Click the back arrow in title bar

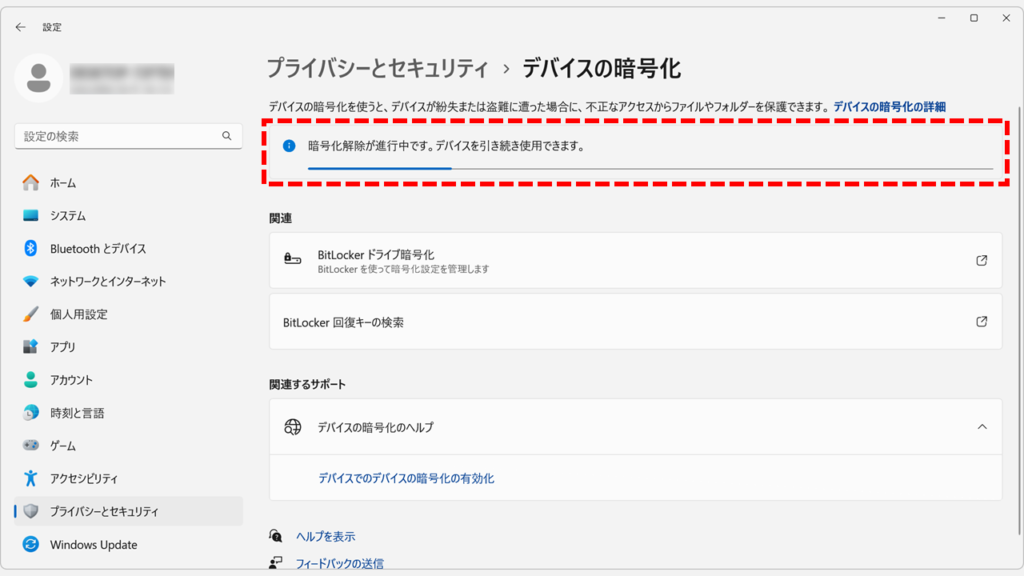20,27
